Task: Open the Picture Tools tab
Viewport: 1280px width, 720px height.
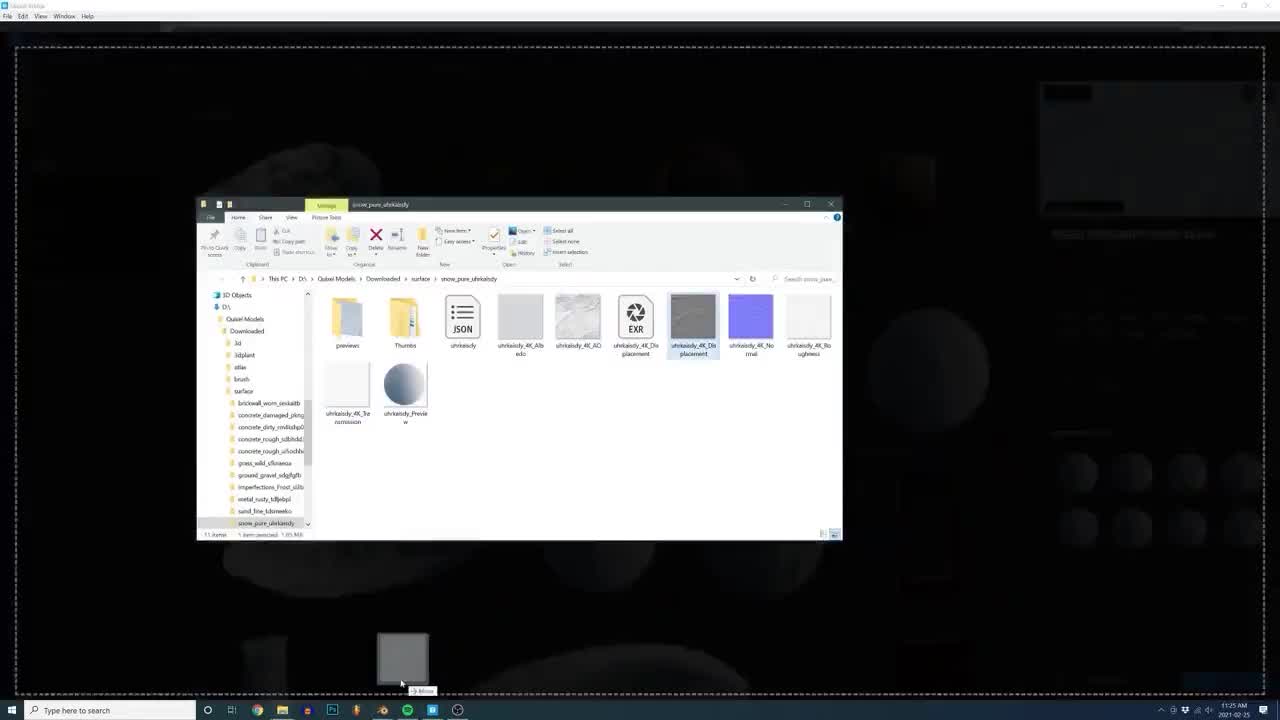Action: [326, 217]
